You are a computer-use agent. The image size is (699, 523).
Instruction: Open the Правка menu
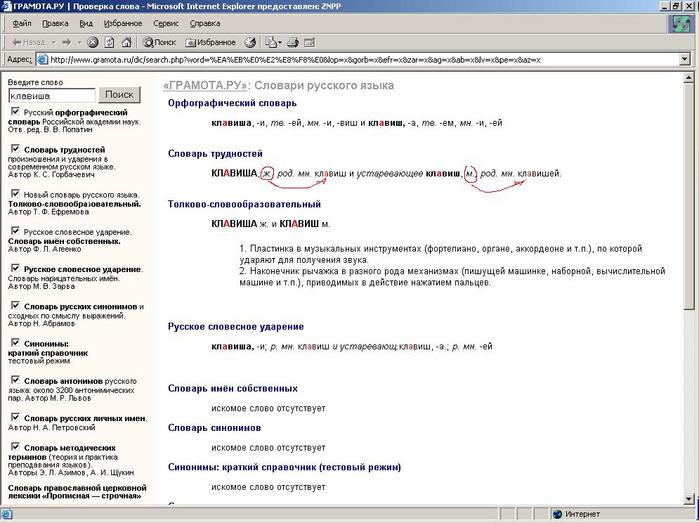pyautogui.click(x=55, y=23)
